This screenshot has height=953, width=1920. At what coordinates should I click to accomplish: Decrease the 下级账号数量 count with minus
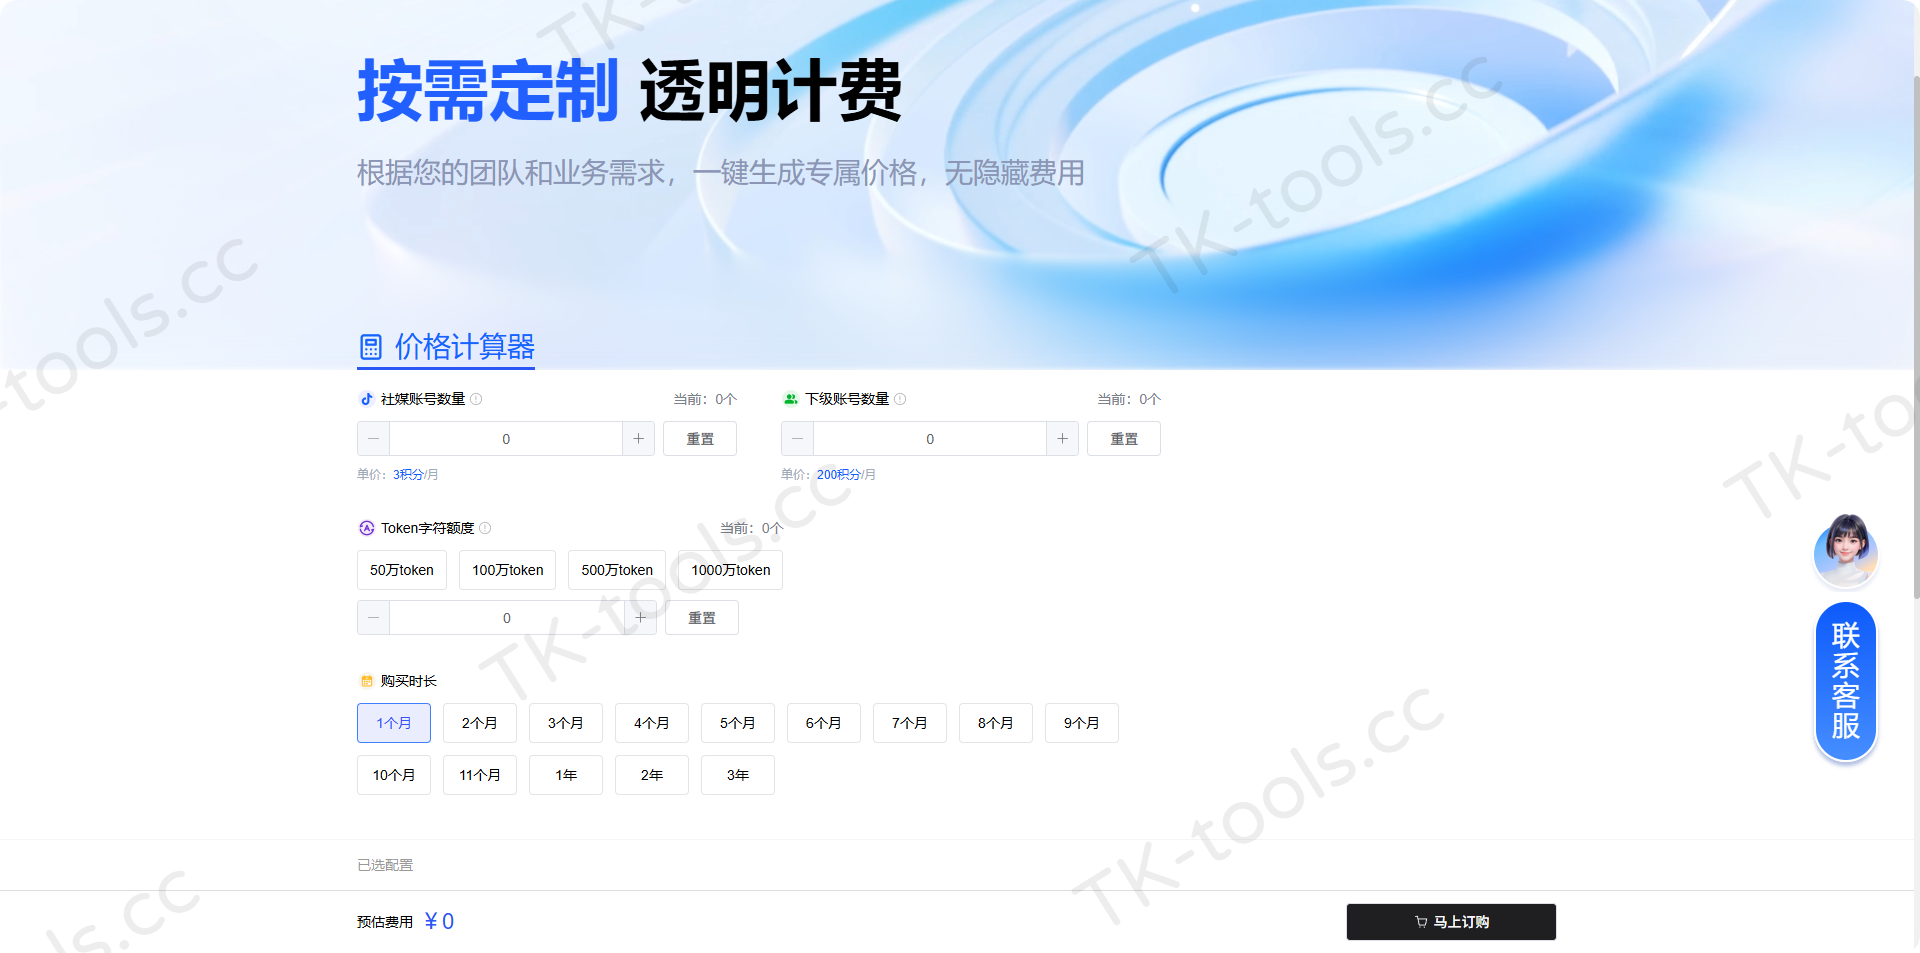(797, 439)
